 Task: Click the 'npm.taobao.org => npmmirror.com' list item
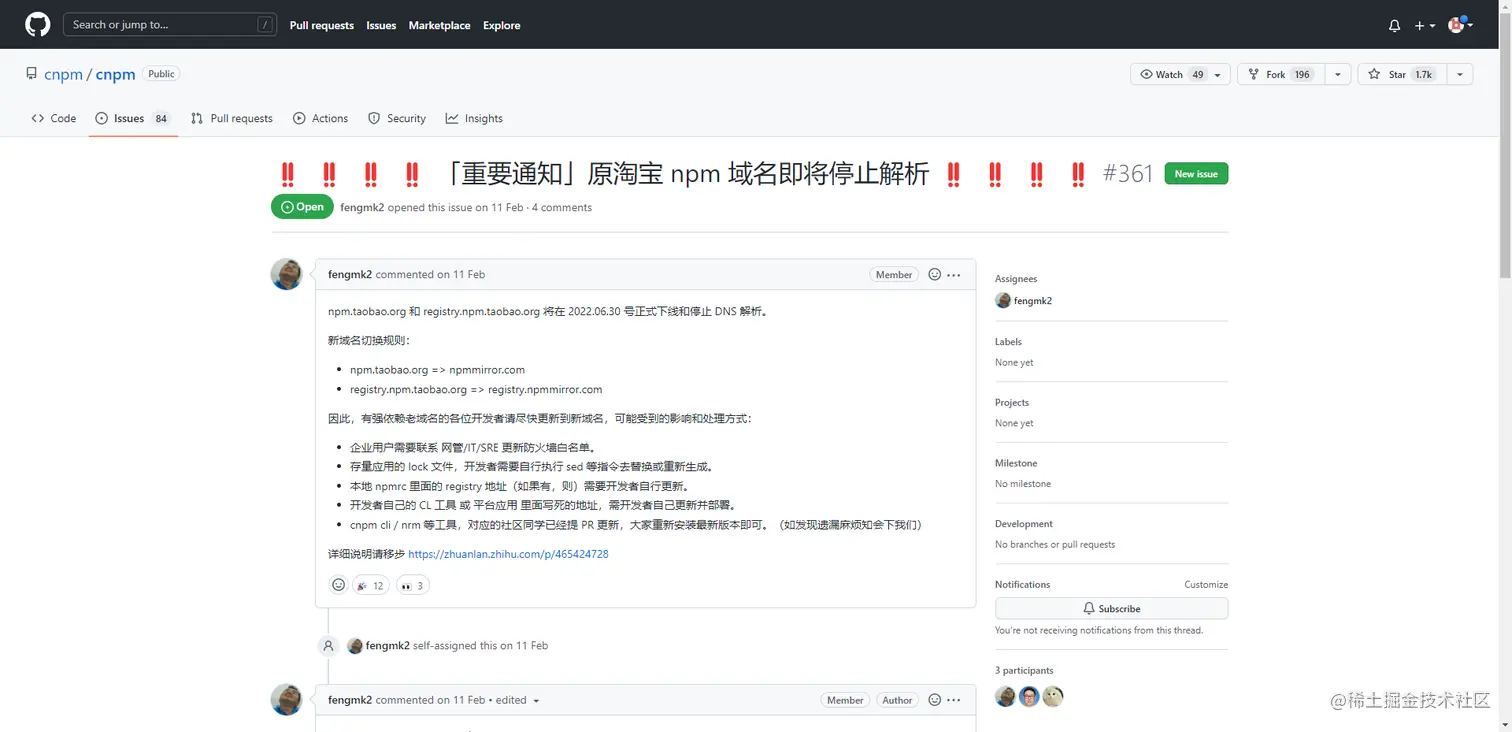click(x=437, y=370)
